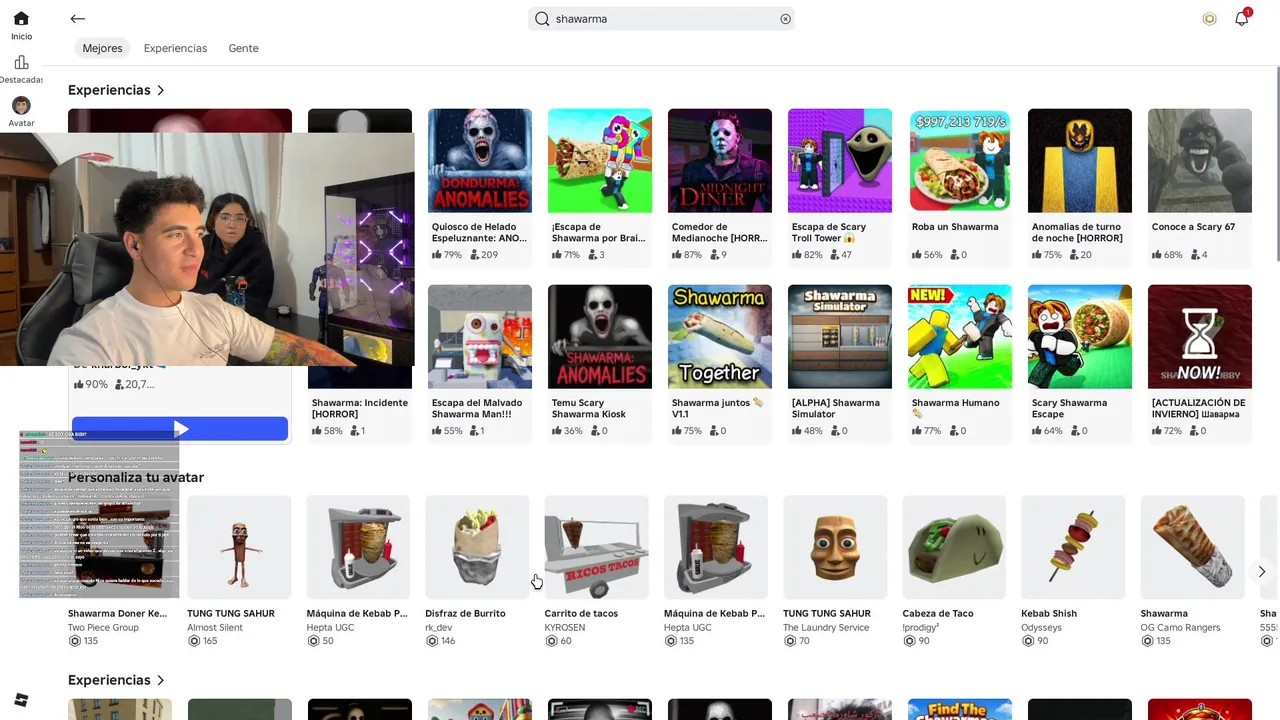Open Escapa del Malvado Shawarma Man thumbnail
Viewport: 1280px width, 720px height.
tap(480, 337)
